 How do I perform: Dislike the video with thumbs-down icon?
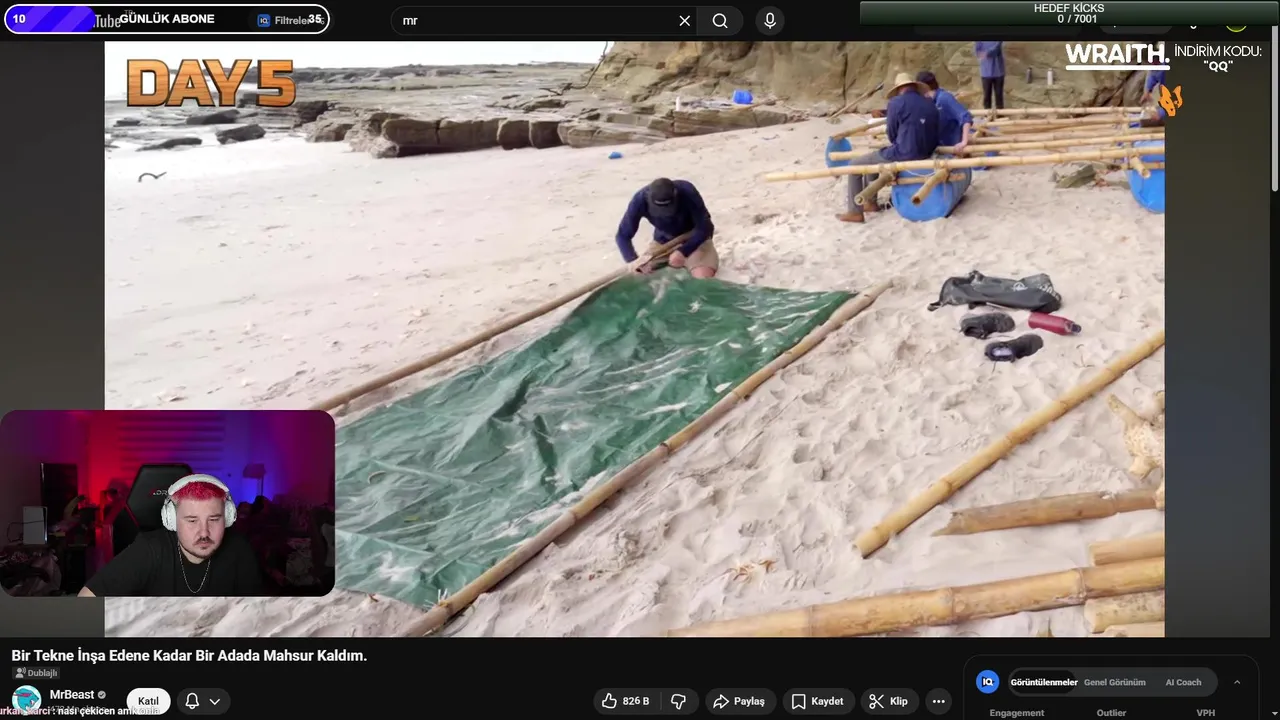(679, 701)
